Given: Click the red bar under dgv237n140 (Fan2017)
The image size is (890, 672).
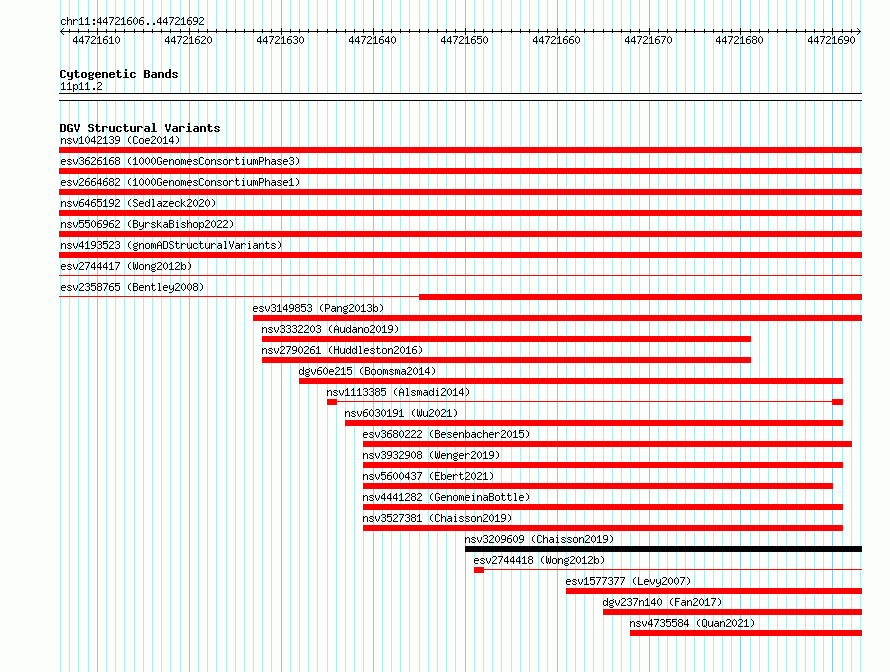Looking at the screenshot, I should [x=733, y=612].
